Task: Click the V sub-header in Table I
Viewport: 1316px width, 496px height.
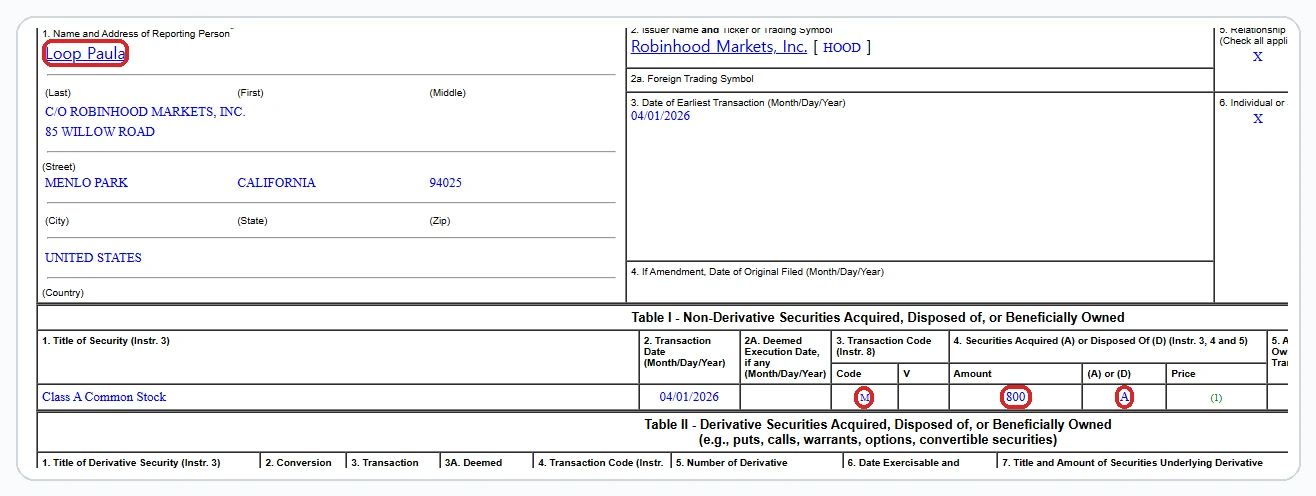Action: (907, 374)
